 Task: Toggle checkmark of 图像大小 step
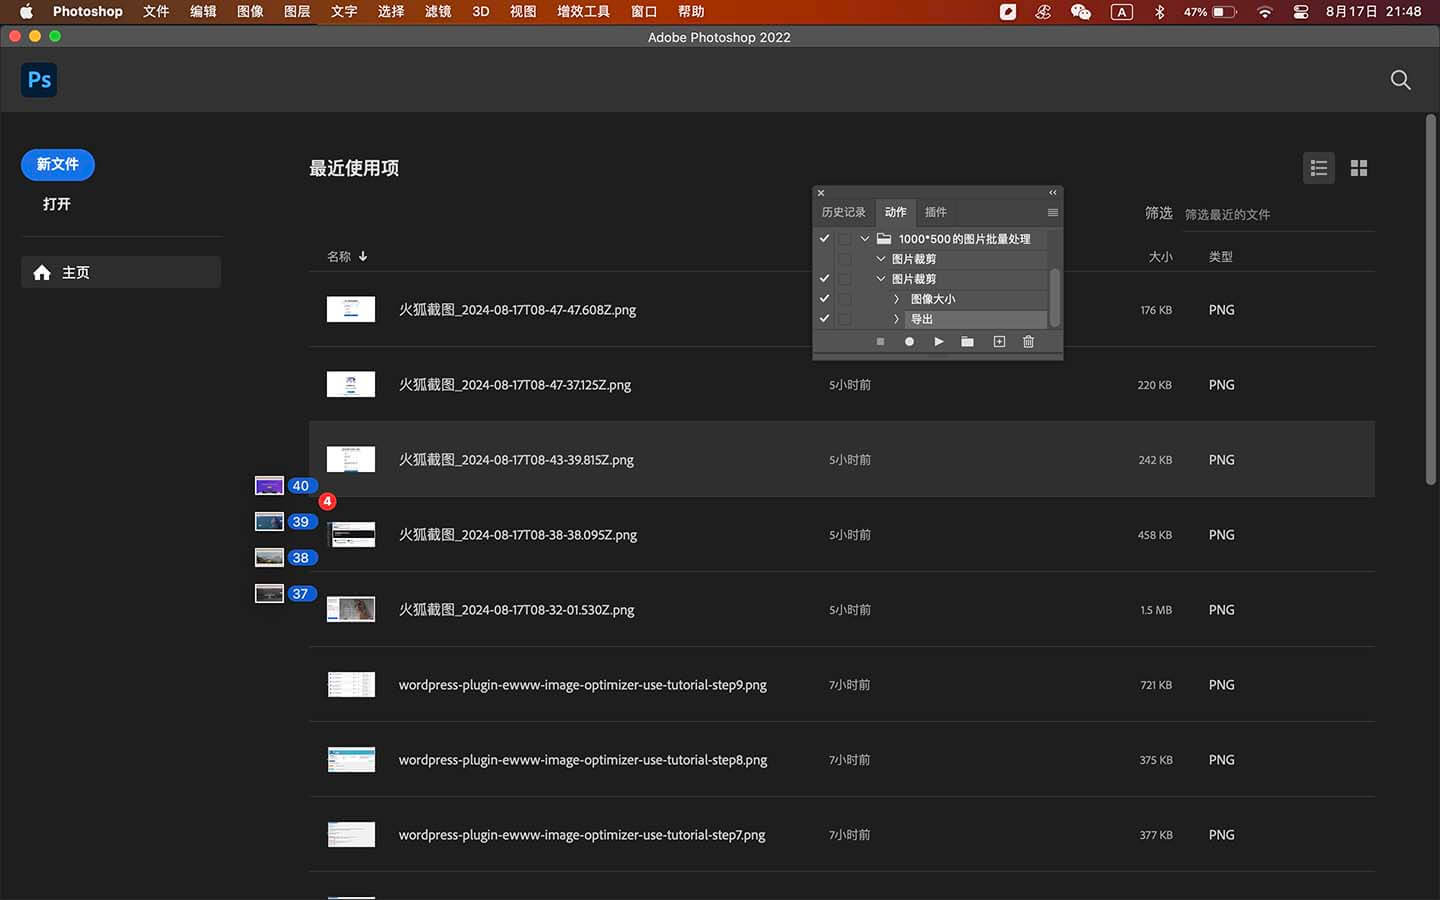pos(824,299)
